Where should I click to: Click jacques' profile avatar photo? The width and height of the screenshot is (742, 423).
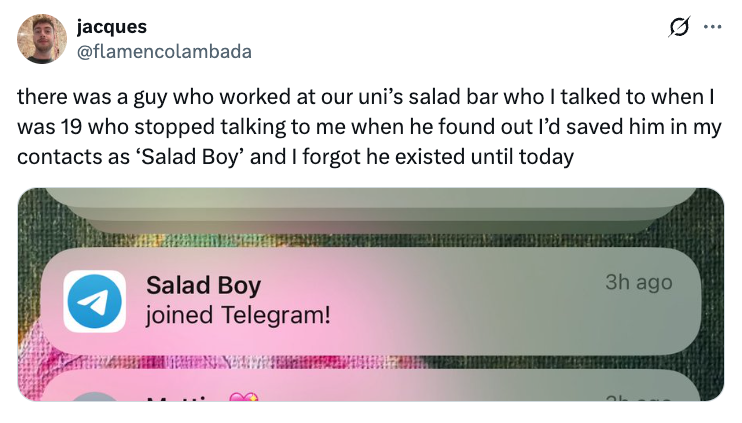pyautogui.click(x=42, y=39)
